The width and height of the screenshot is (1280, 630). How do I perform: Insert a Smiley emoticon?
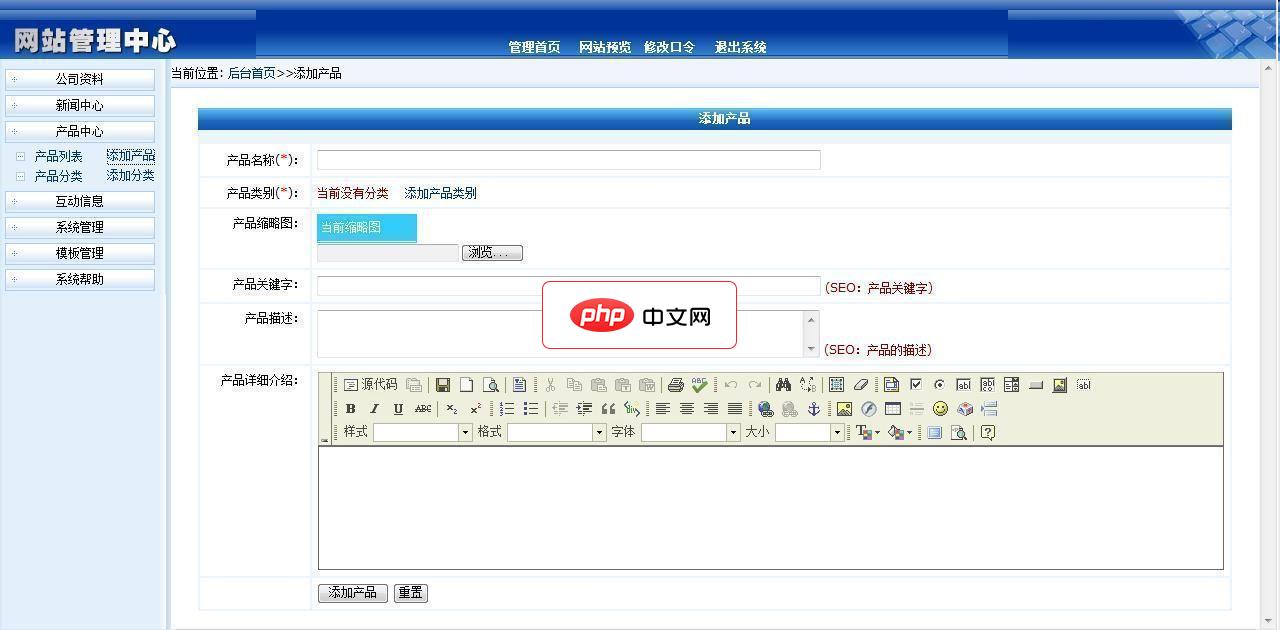click(x=940, y=409)
